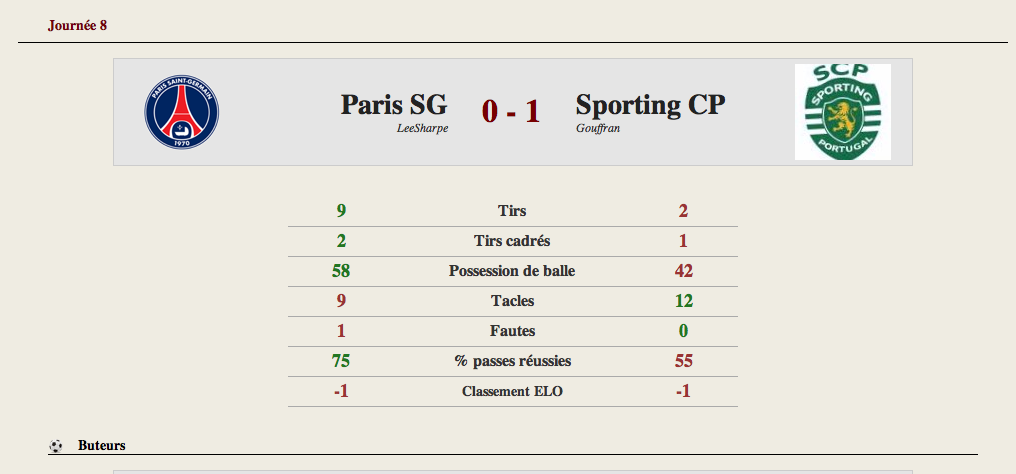
Task: Click the Fautes stat label
Action: pos(513,331)
